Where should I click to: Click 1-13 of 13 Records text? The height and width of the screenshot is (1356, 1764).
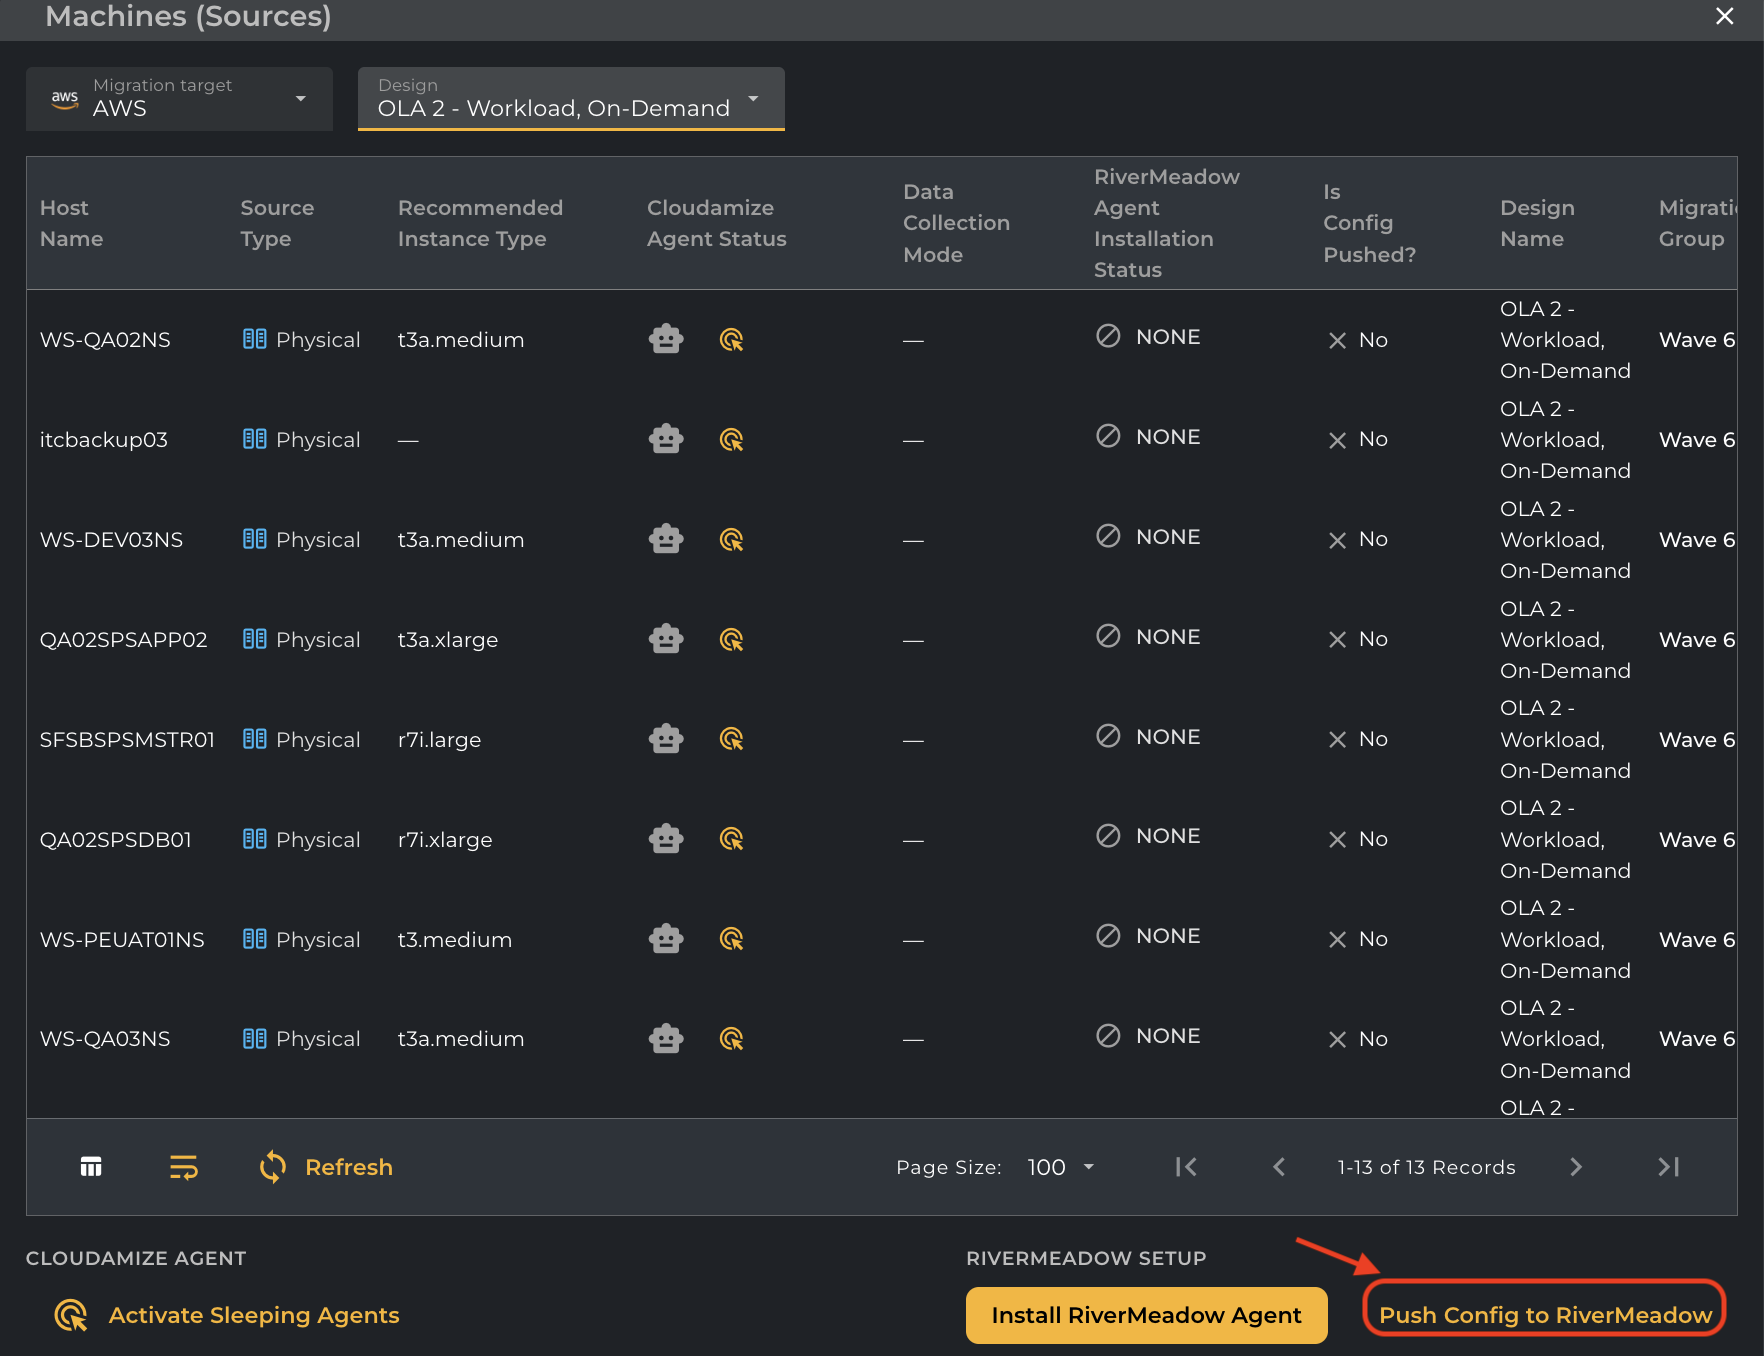[x=1426, y=1167]
